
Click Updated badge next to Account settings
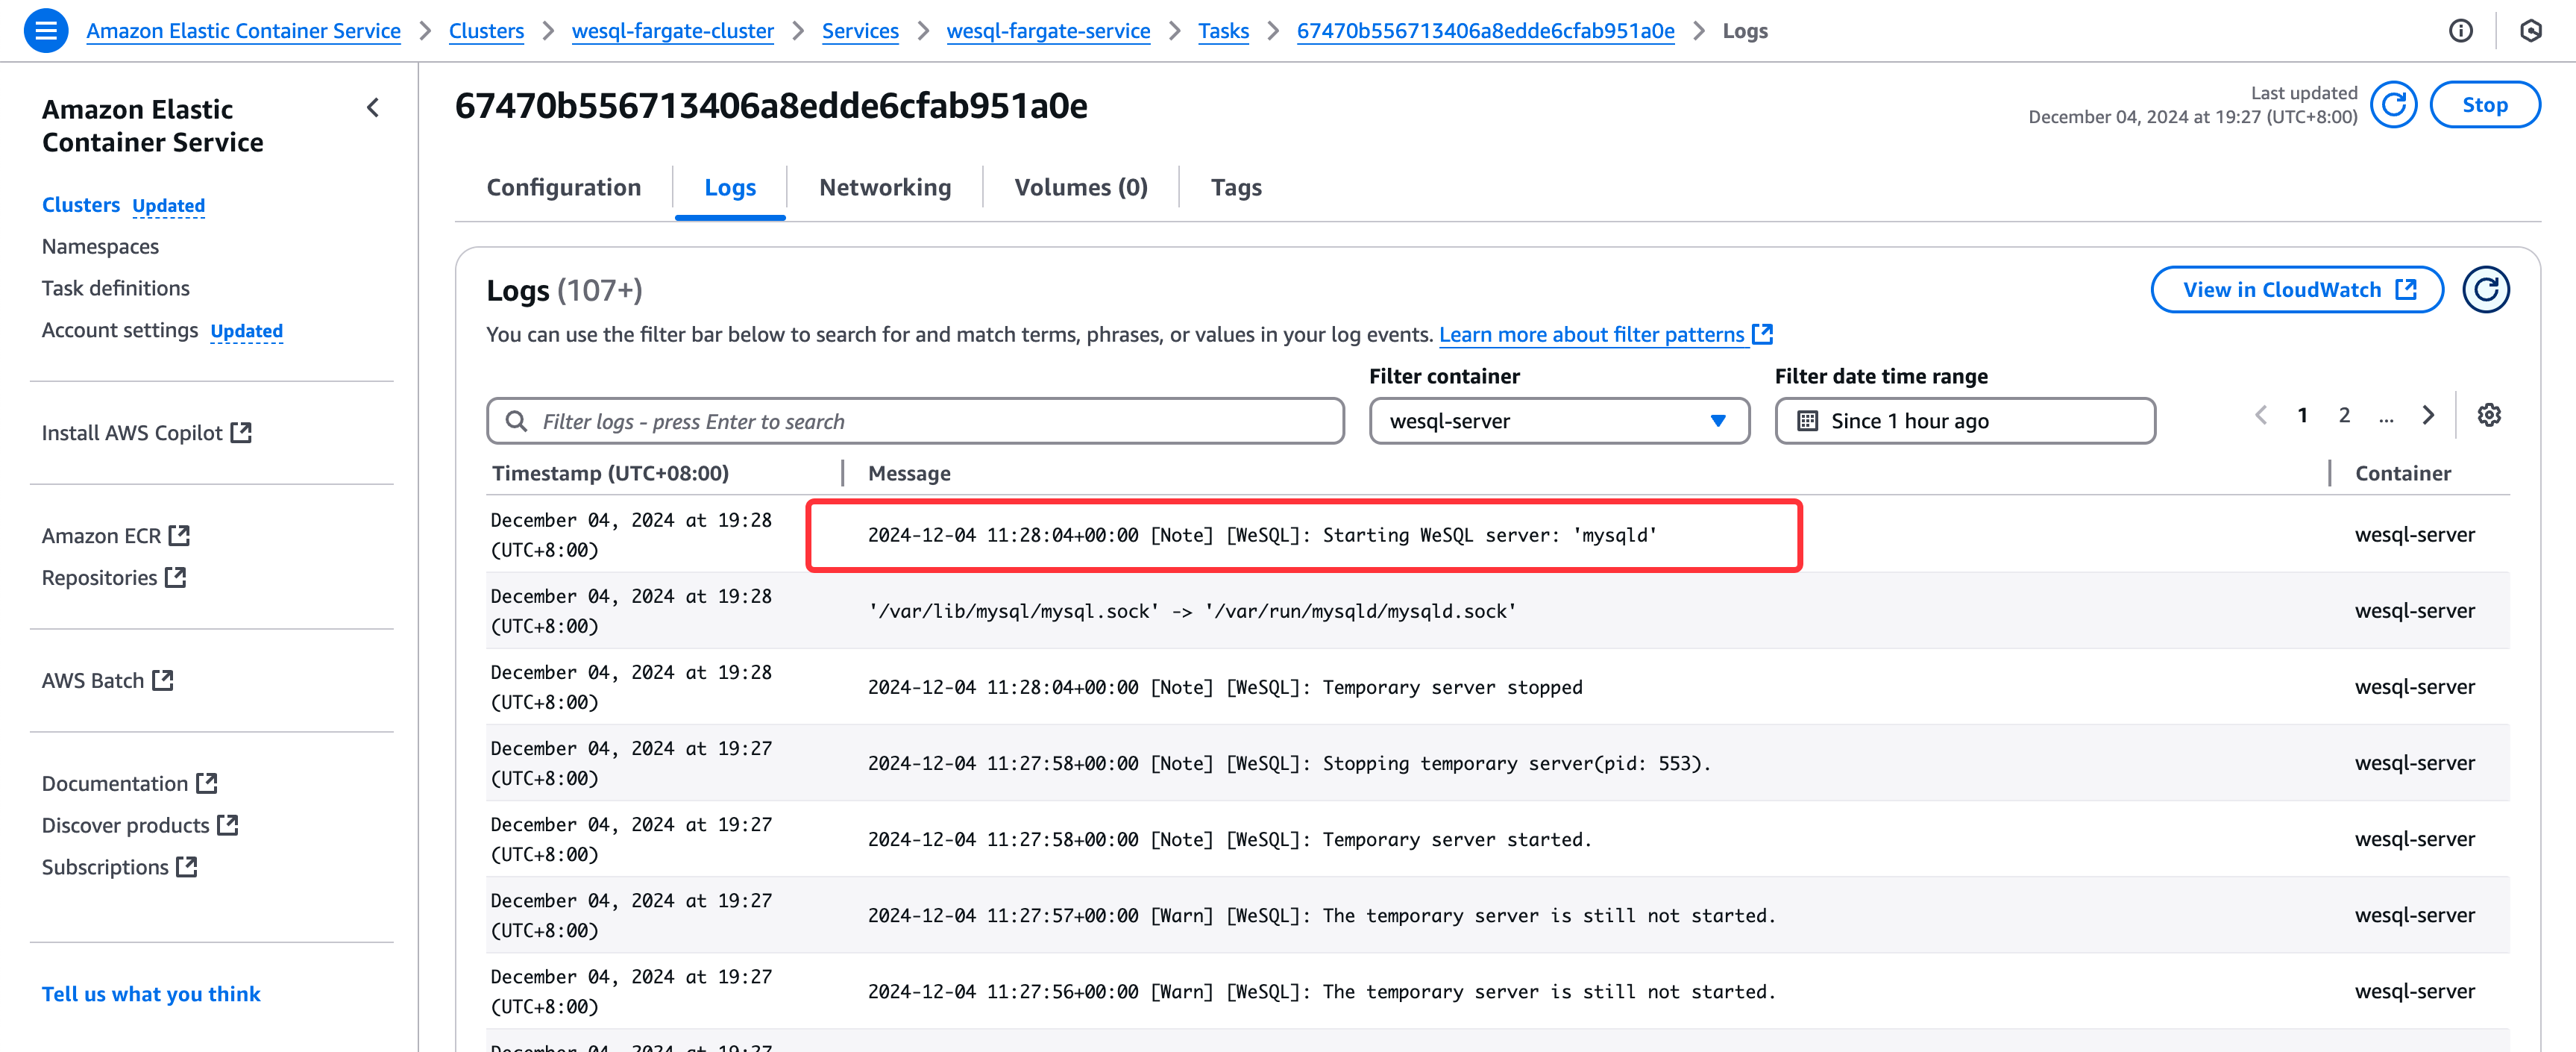click(x=246, y=332)
